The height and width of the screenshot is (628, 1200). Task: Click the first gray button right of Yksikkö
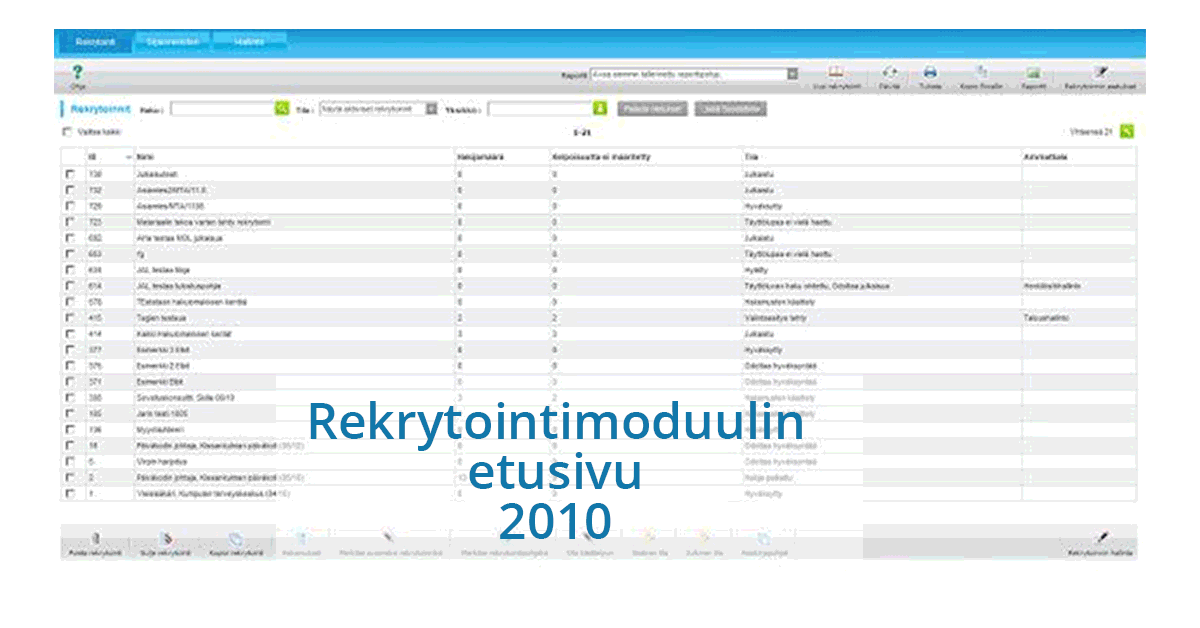coord(653,108)
